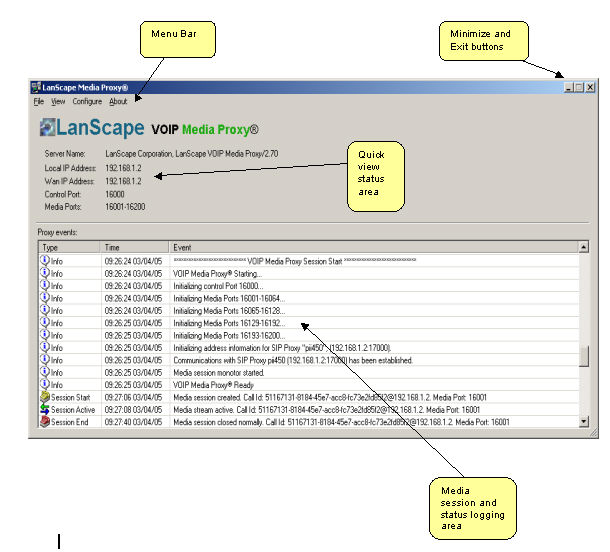Click the Local IP Address value 192.168.1.2

(x=123, y=168)
